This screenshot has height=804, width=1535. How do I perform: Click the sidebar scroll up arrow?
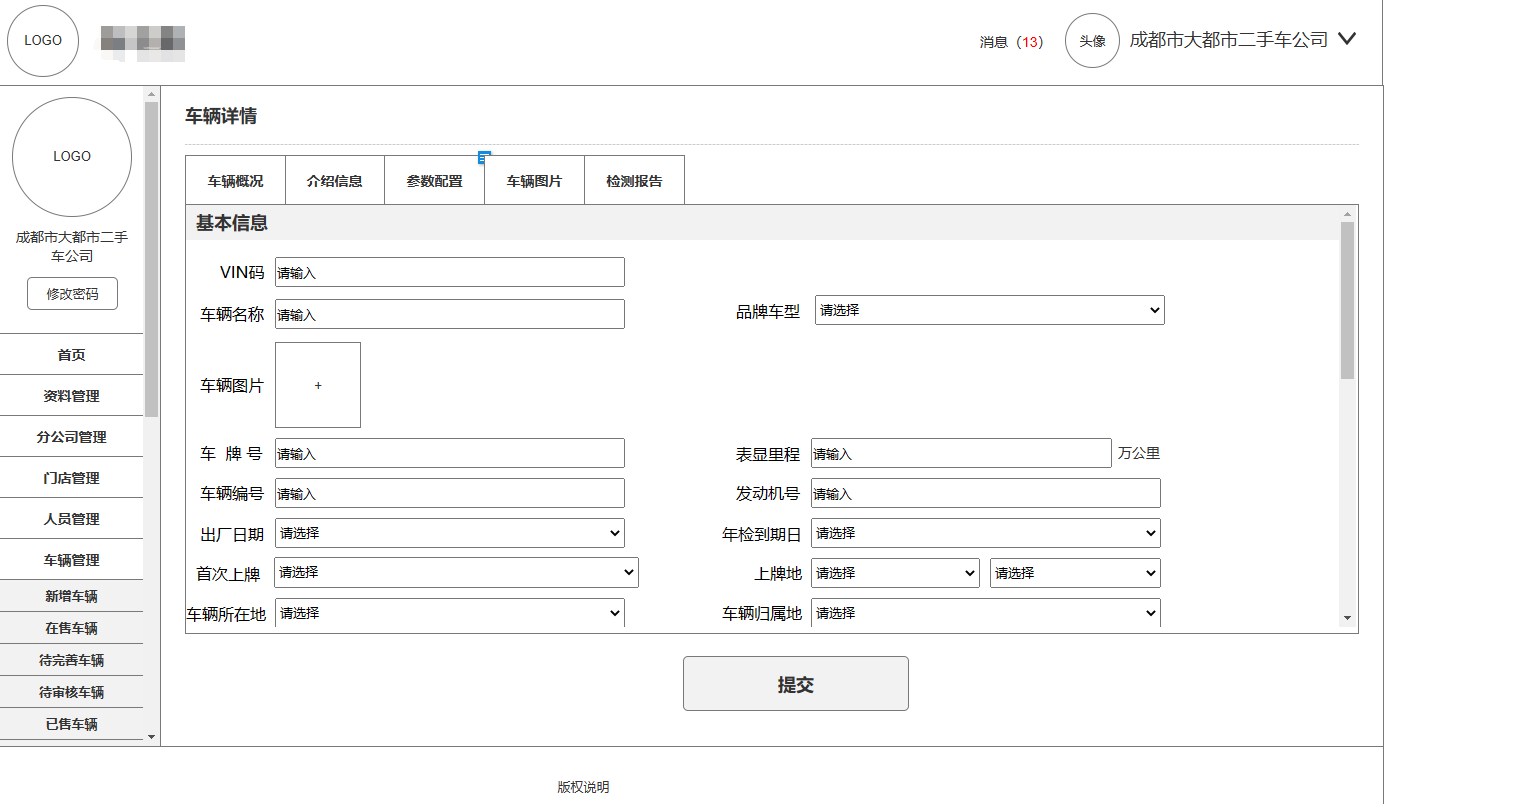point(151,94)
